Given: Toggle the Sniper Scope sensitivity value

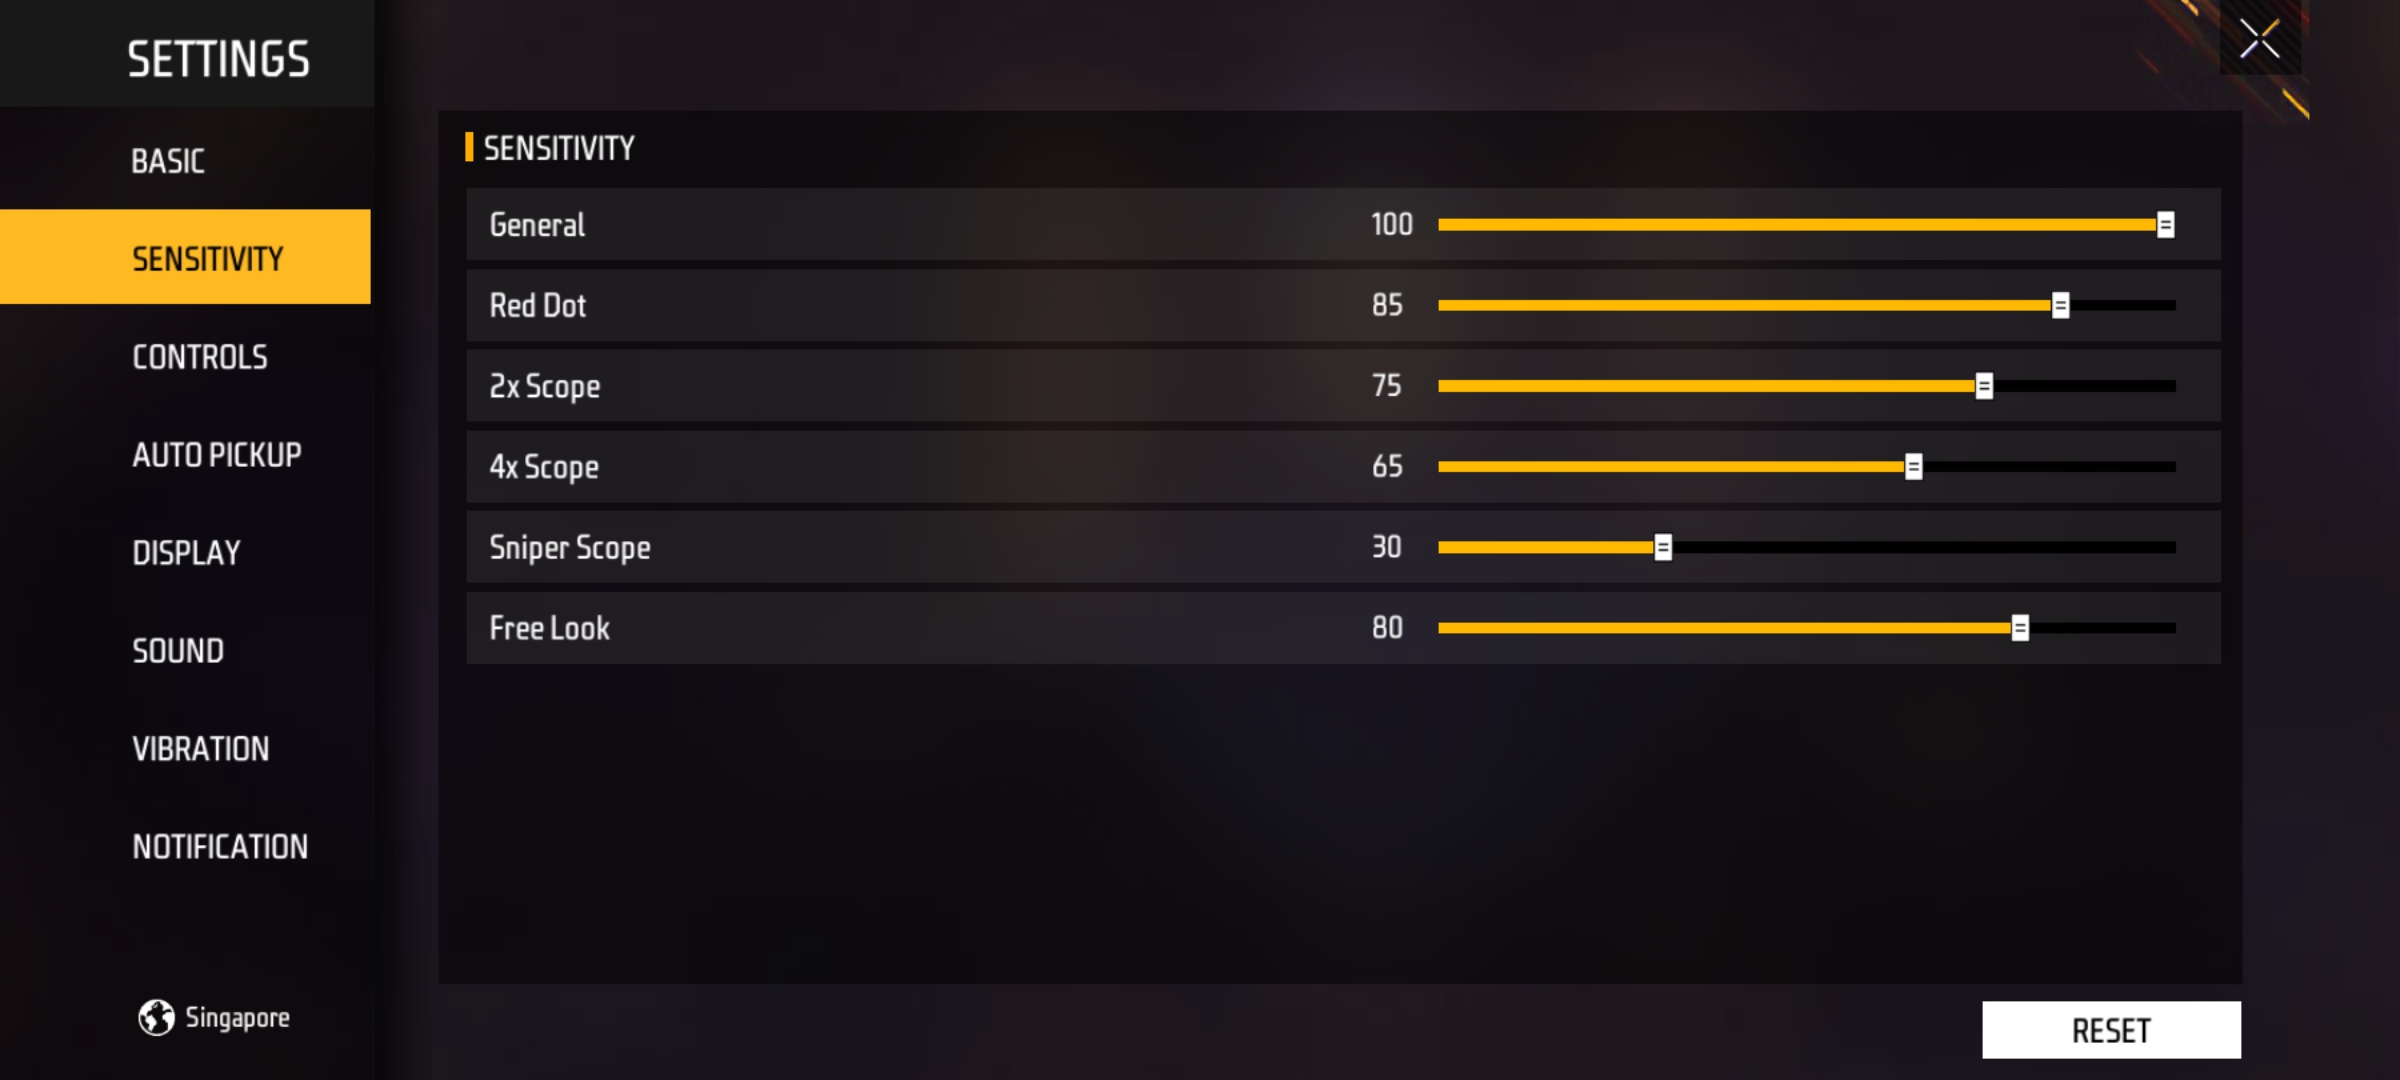Looking at the screenshot, I should point(1662,546).
